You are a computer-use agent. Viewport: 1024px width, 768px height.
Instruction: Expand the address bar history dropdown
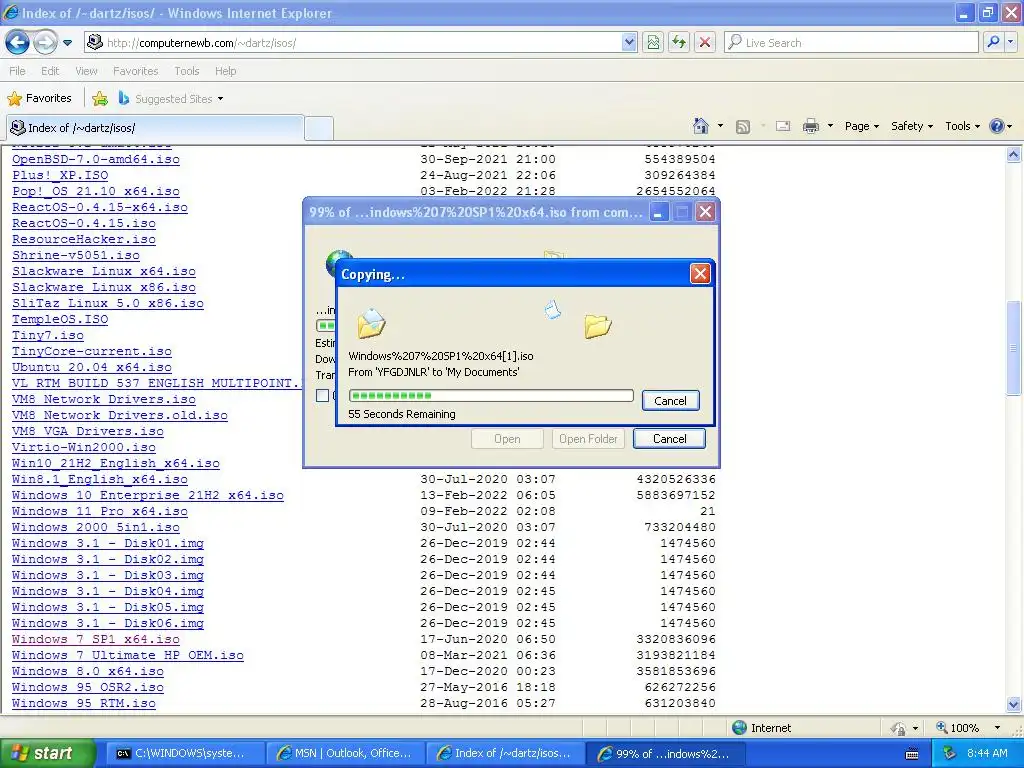629,42
